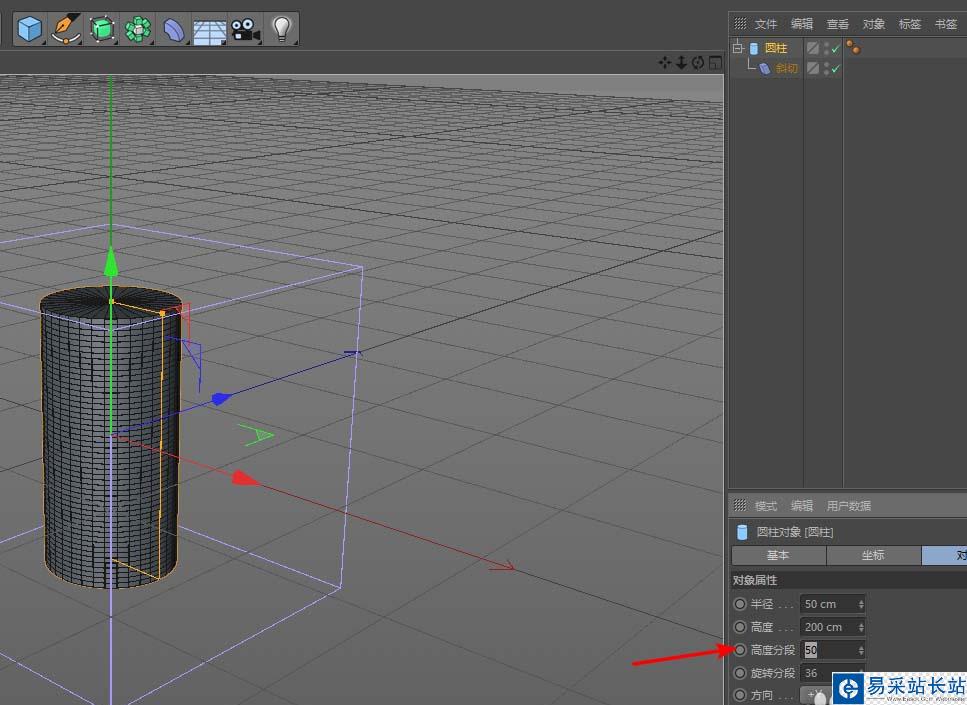
Task: Click the 半径 value spinner arrows
Action: (861, 604)
